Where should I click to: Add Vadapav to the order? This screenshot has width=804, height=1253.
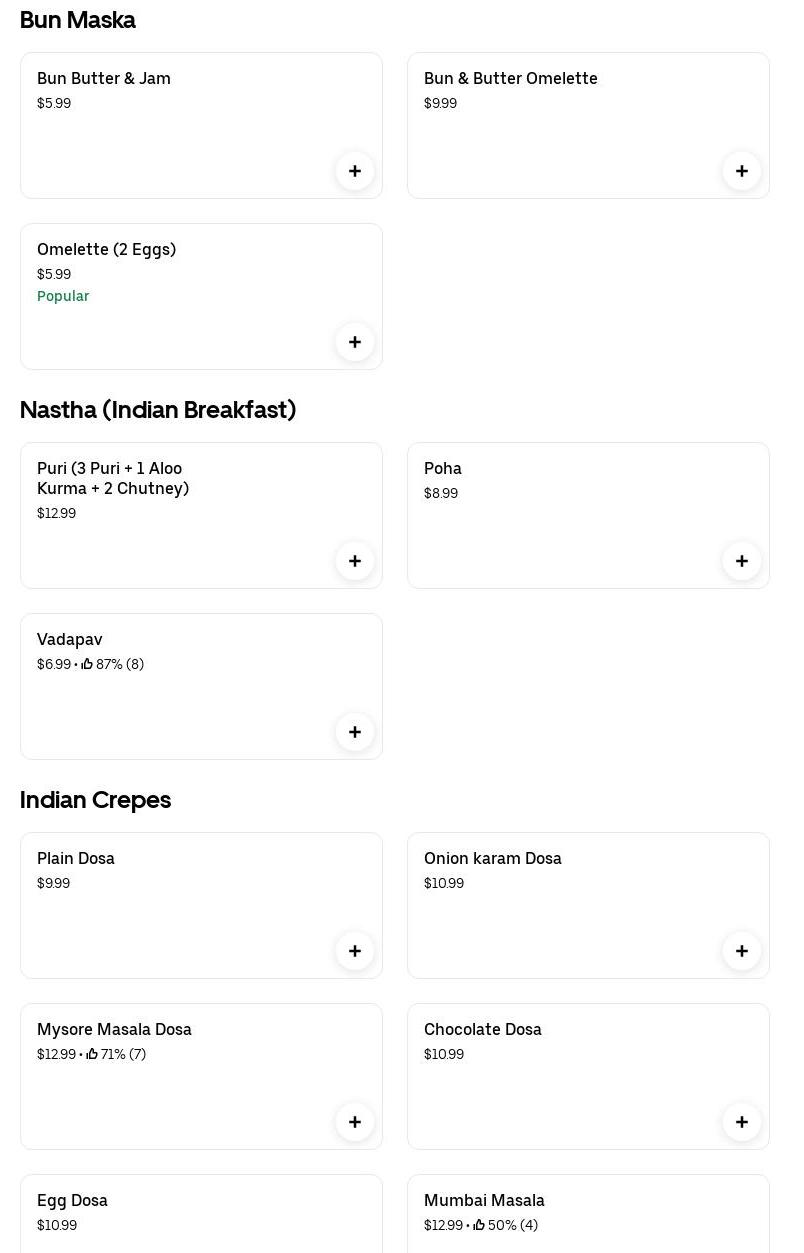[x=355, y=732]
